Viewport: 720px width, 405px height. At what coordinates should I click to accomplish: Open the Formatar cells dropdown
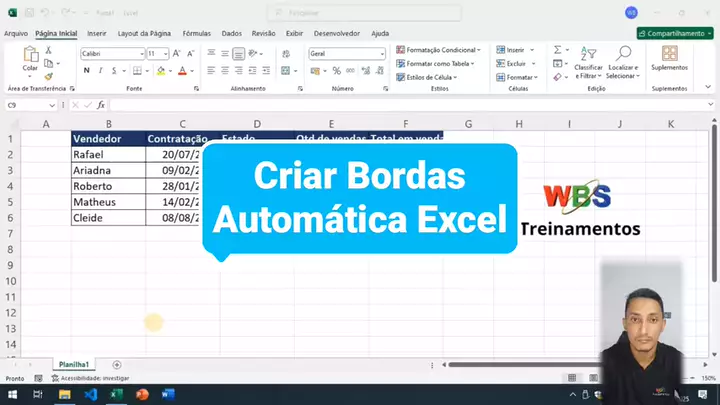pos(517,77)
